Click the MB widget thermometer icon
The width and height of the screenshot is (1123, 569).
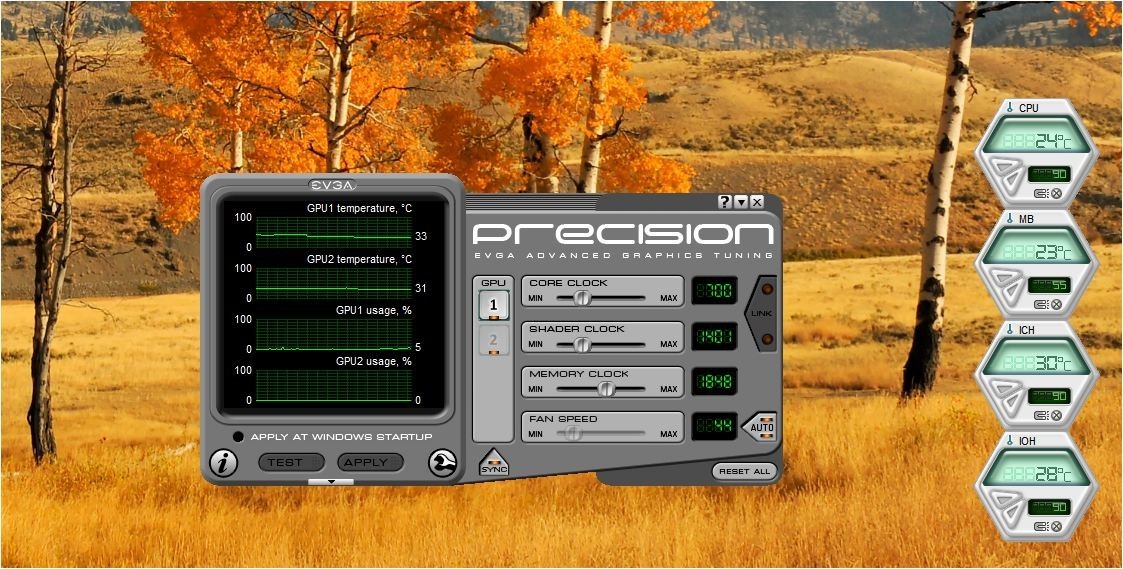(x=1010, y=219)
